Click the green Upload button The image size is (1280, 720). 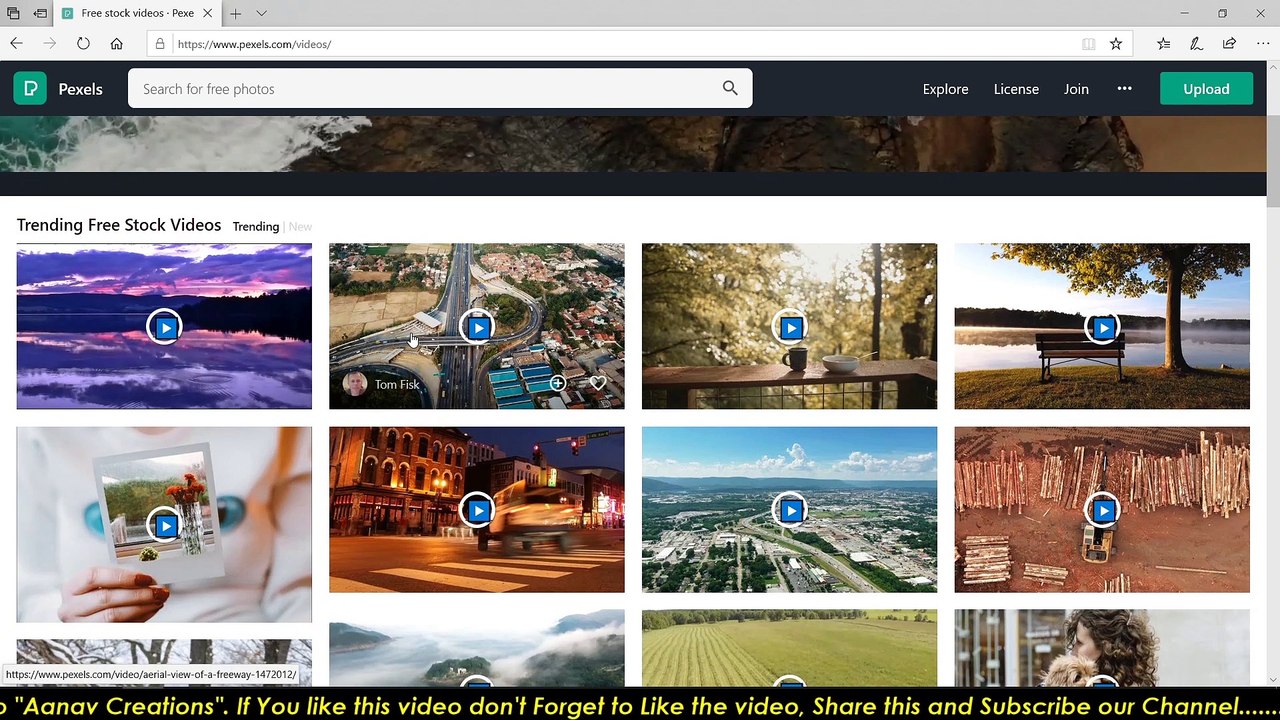1206,89
